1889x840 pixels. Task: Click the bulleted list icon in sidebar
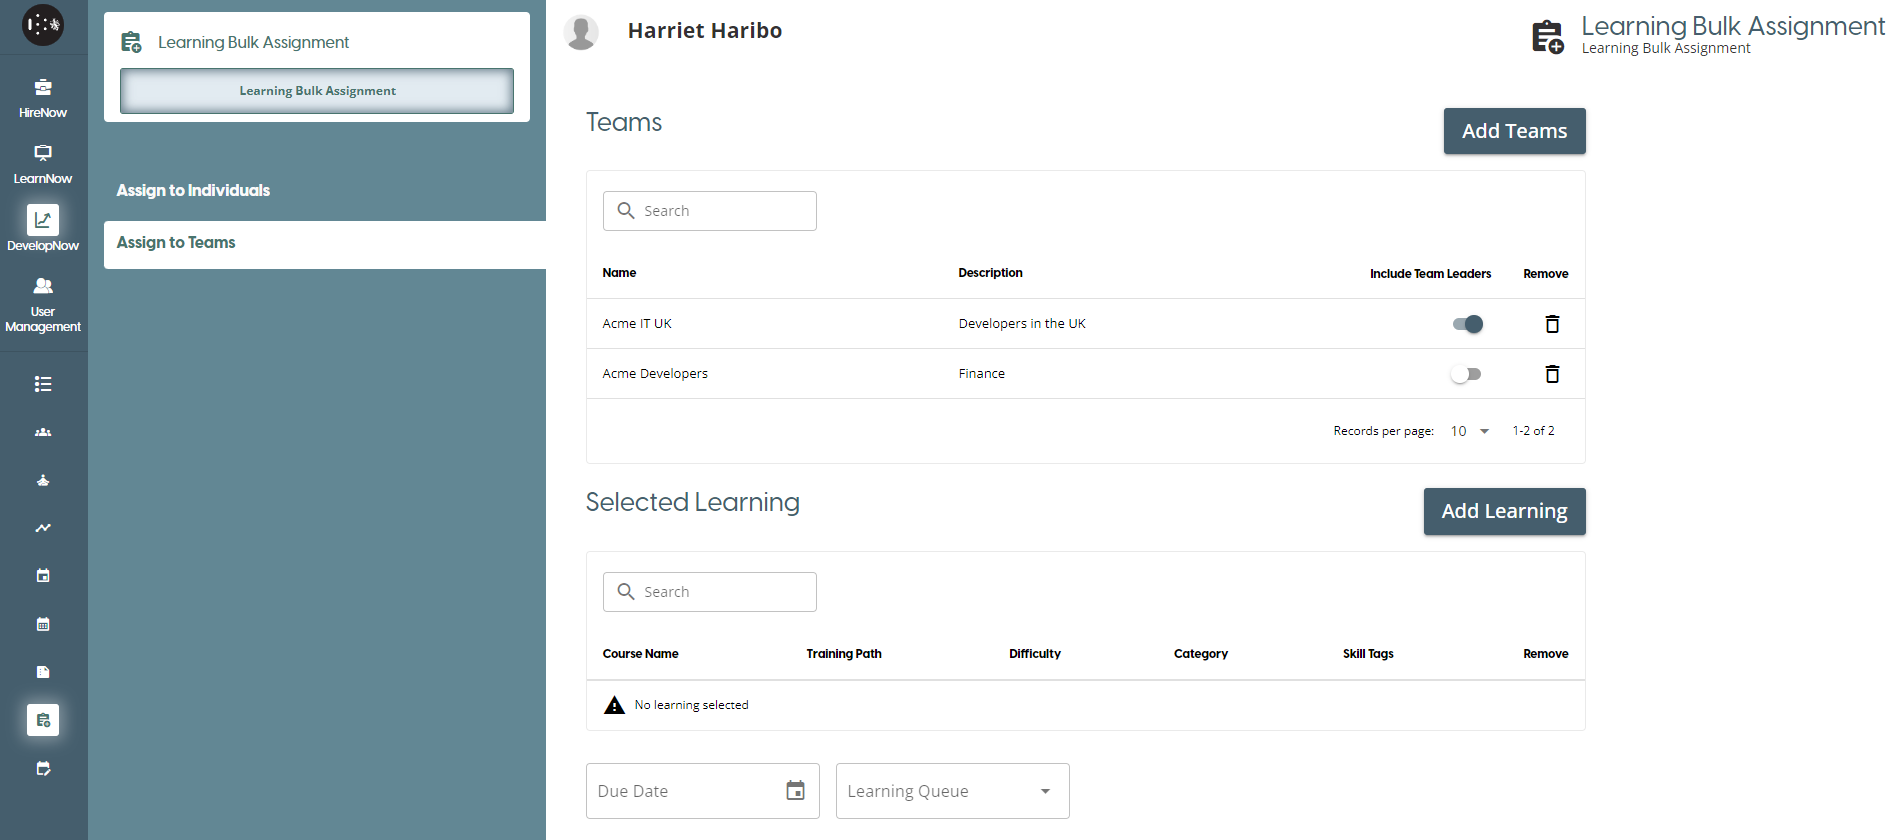(x=43, y=384)
